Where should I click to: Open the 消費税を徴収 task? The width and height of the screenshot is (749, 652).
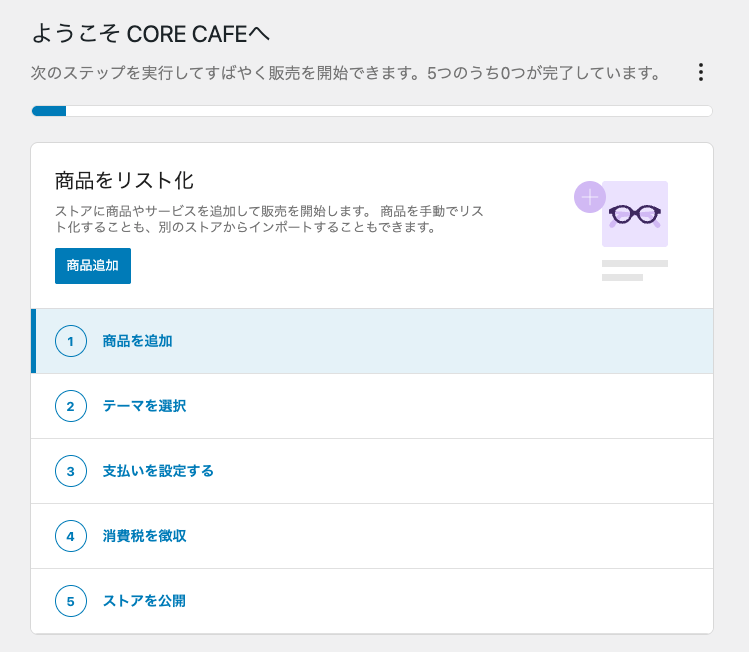[x=144, y=536]
